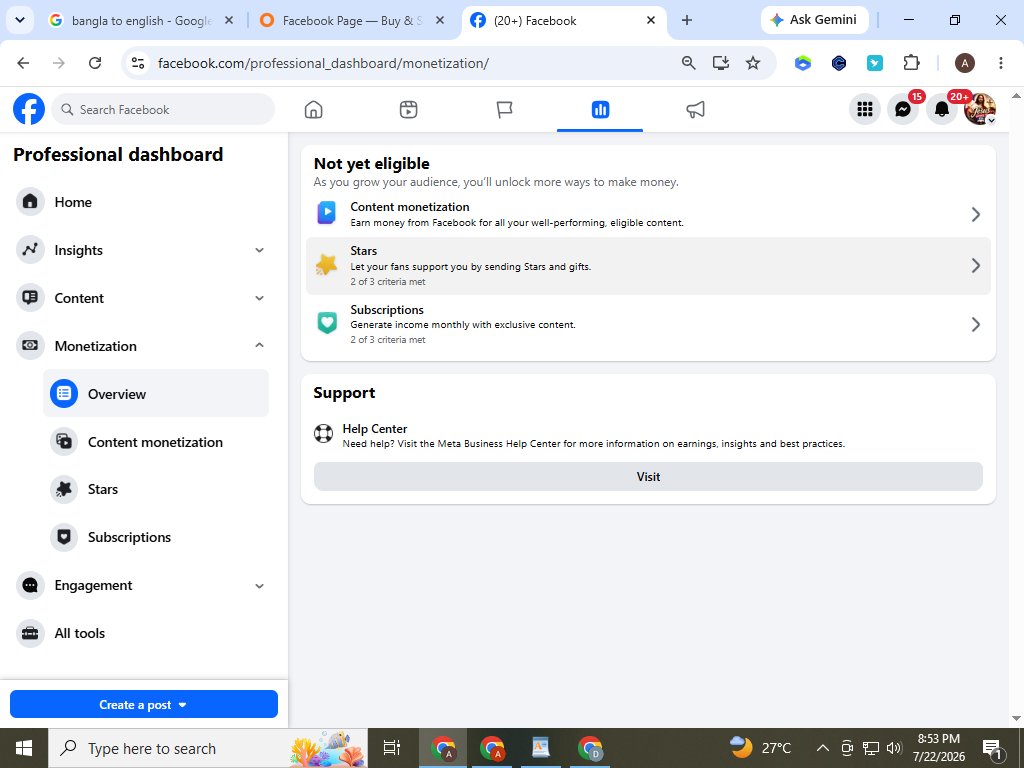Screen dimensions: 1024x768
Task: Bookmark this page with the star icon
Action: click(x=753, y=63)
